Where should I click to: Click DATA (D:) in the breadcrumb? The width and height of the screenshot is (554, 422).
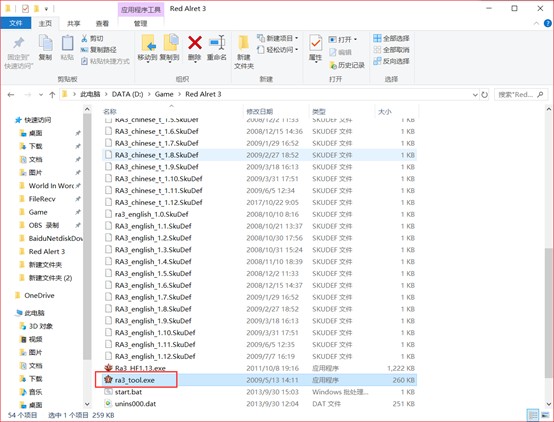[x=128, y=94]
